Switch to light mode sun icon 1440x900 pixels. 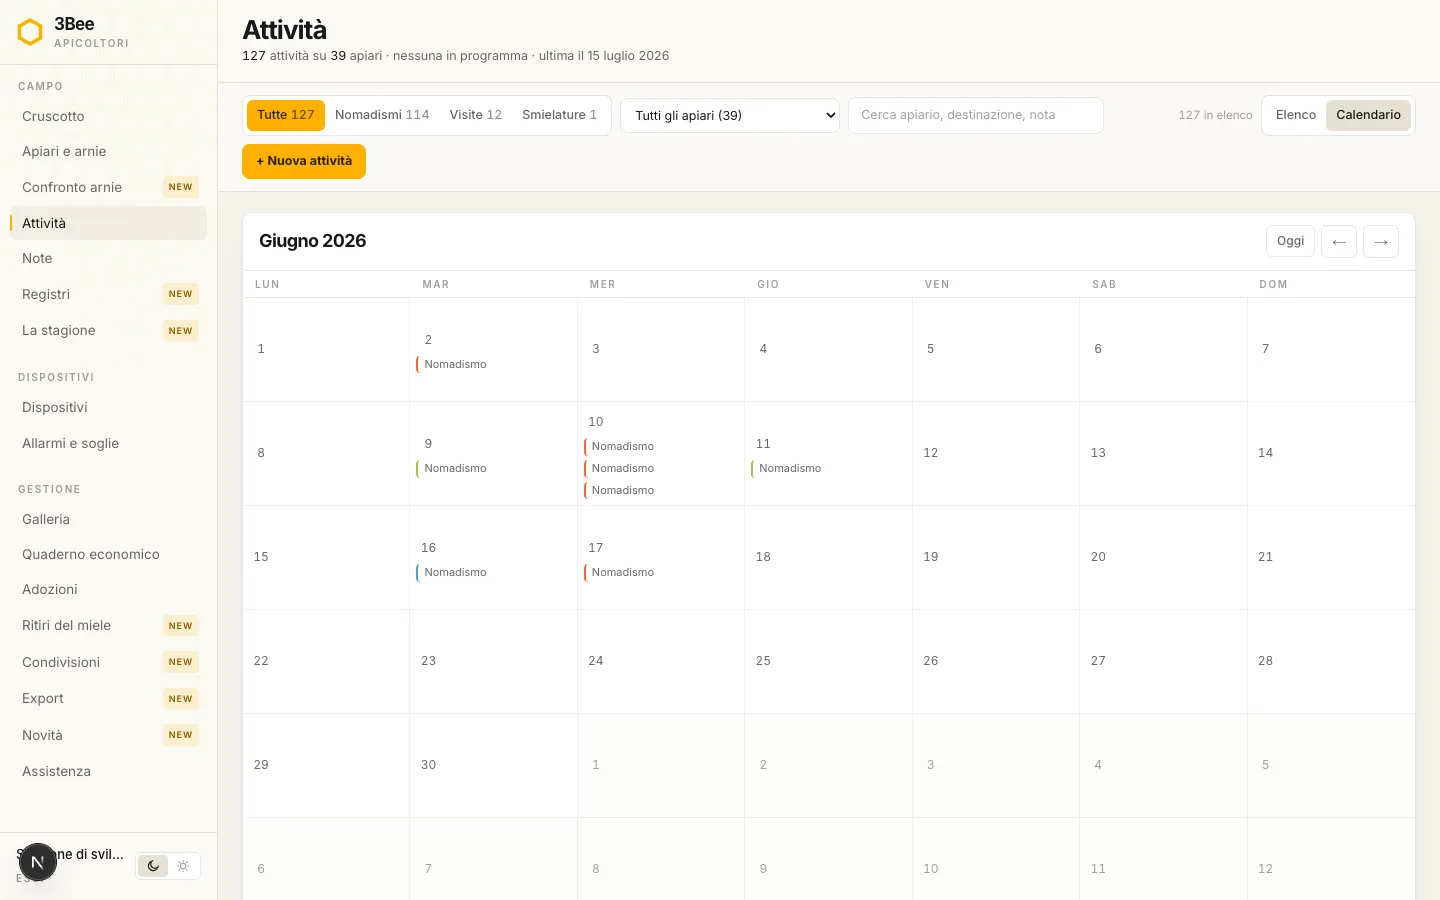point(183,866)
